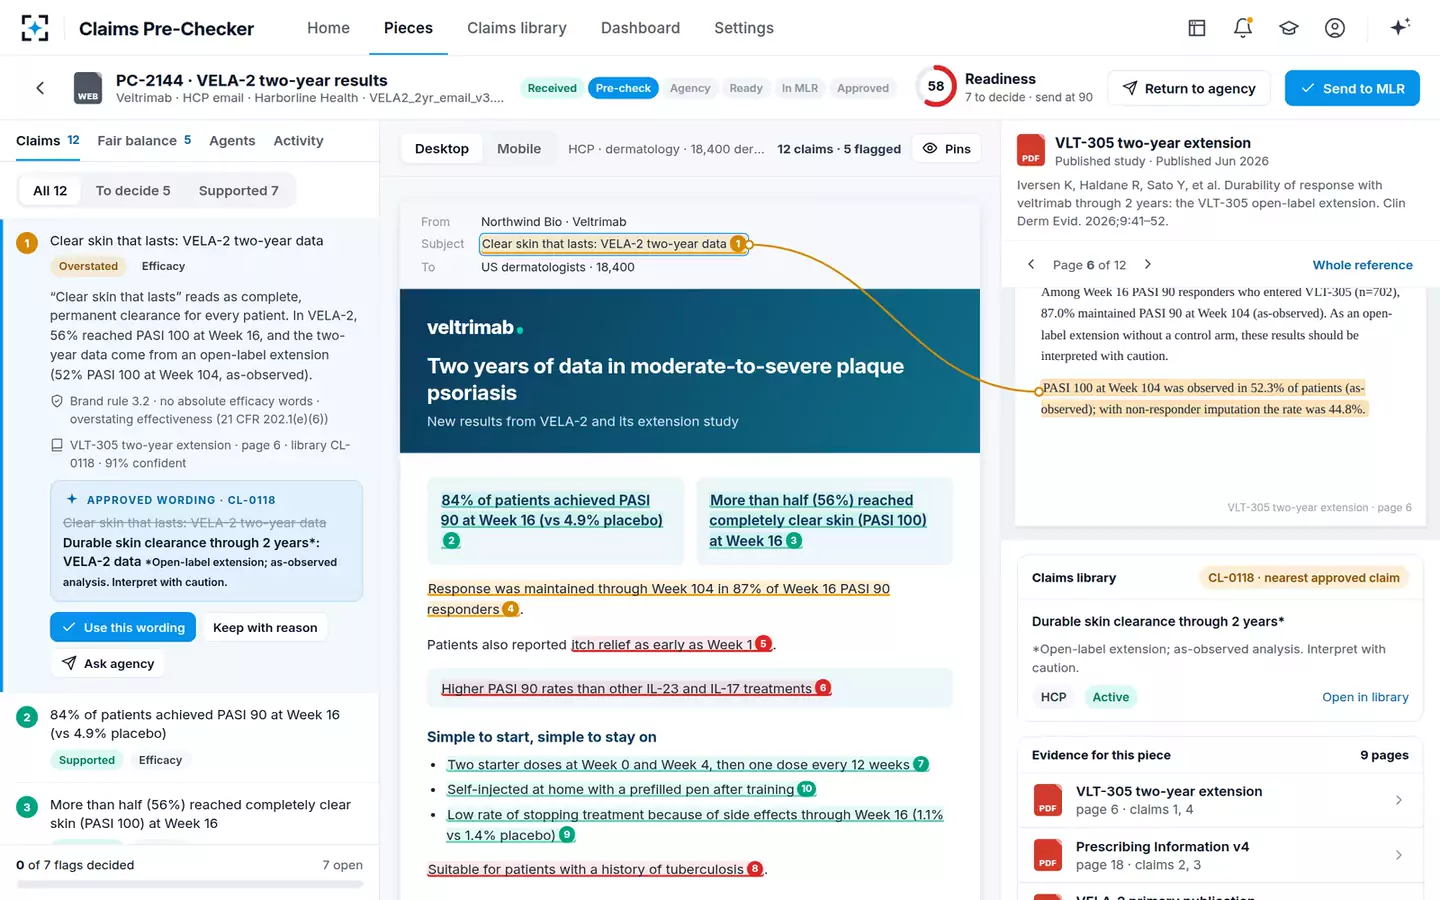
Task: Click Keep with reason button
Action: 265,627
